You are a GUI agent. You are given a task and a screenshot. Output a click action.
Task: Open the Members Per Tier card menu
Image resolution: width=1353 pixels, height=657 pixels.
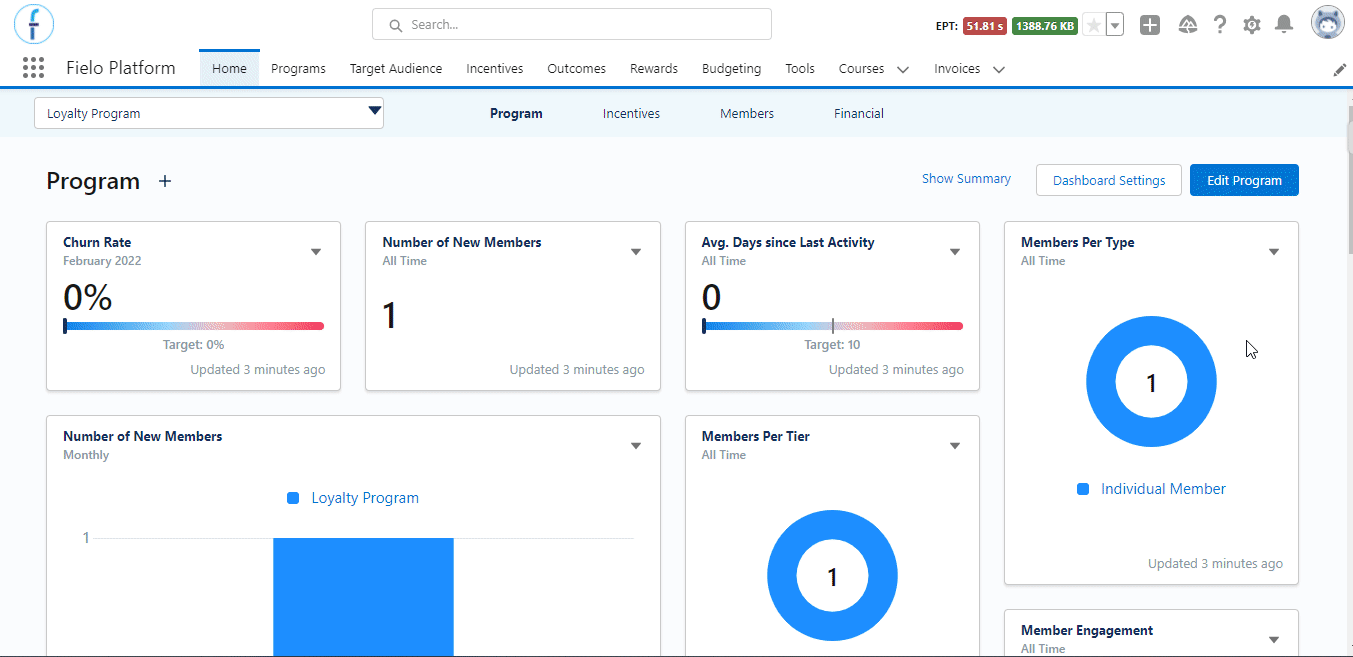pyautogui.click(x=954, y=446)
